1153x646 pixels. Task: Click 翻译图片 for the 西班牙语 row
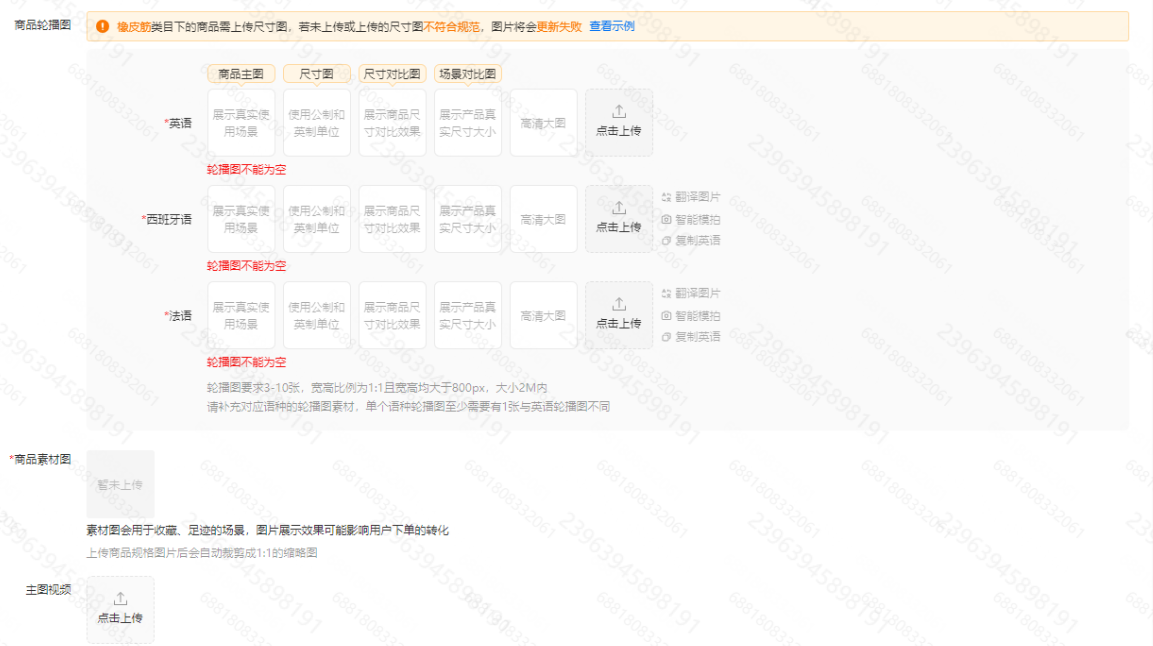690,197
